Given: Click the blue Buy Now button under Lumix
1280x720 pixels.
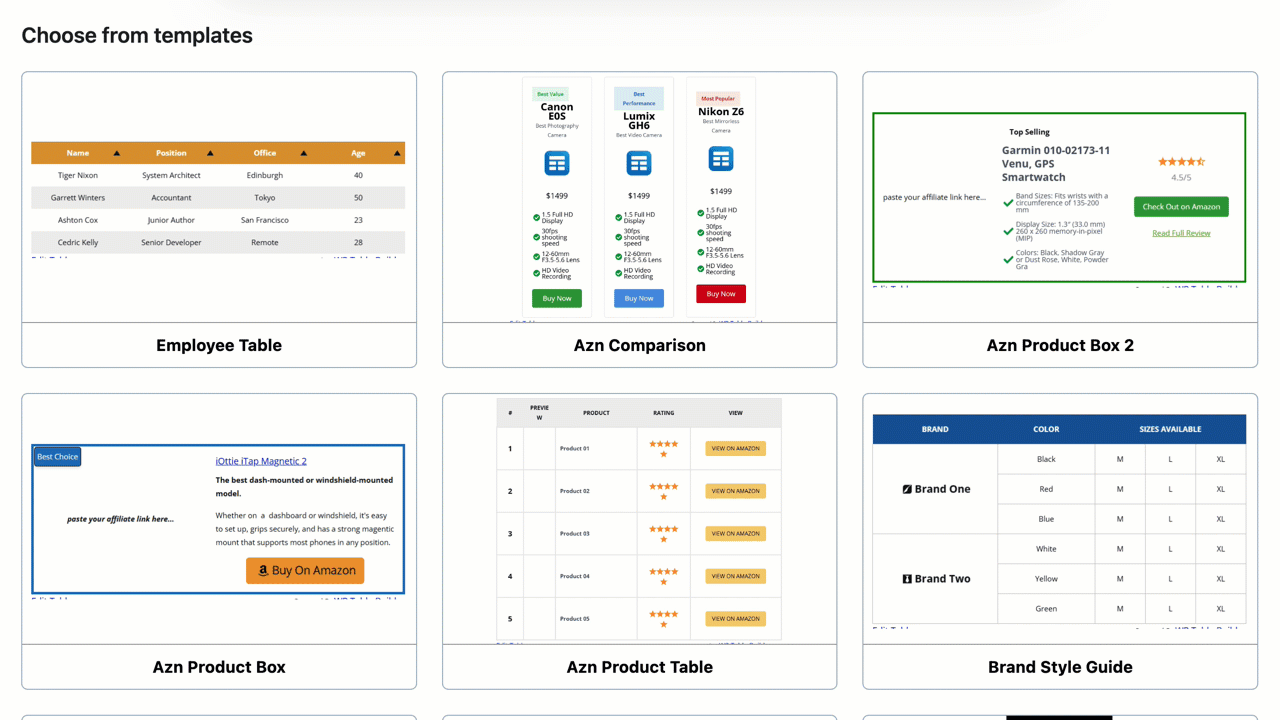Looking at the screenshot, I should pos(639,298).
